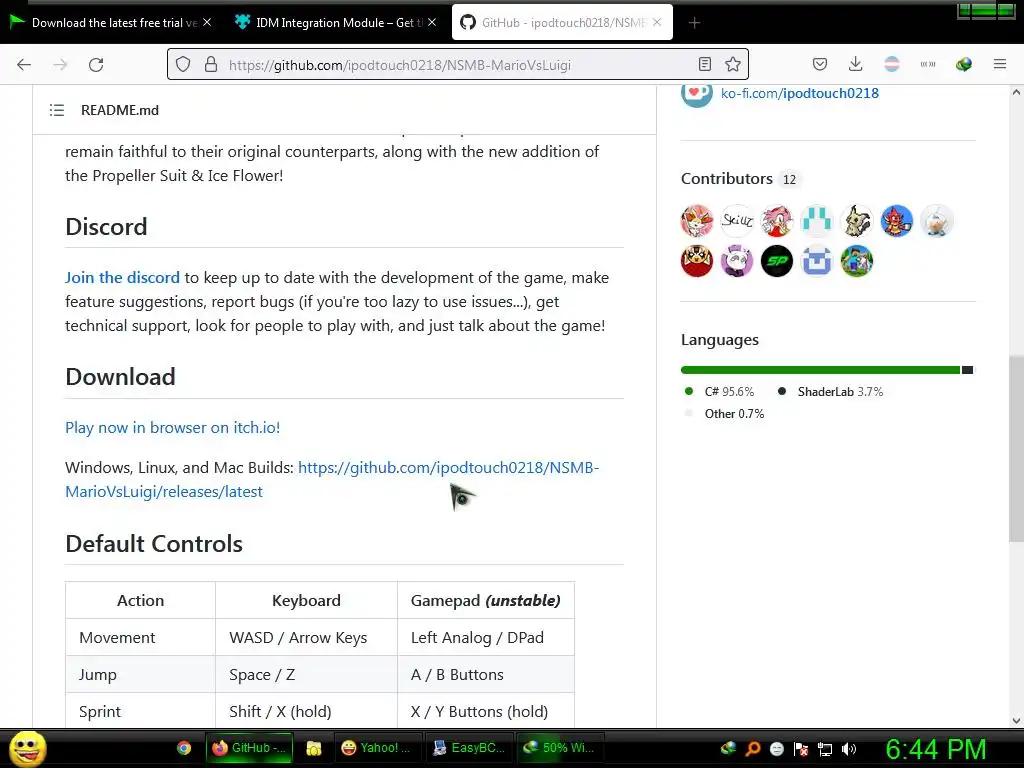Viewport: 1024px width, 768px height.
Task: Click the Default Controls heading
Action: 154,544
